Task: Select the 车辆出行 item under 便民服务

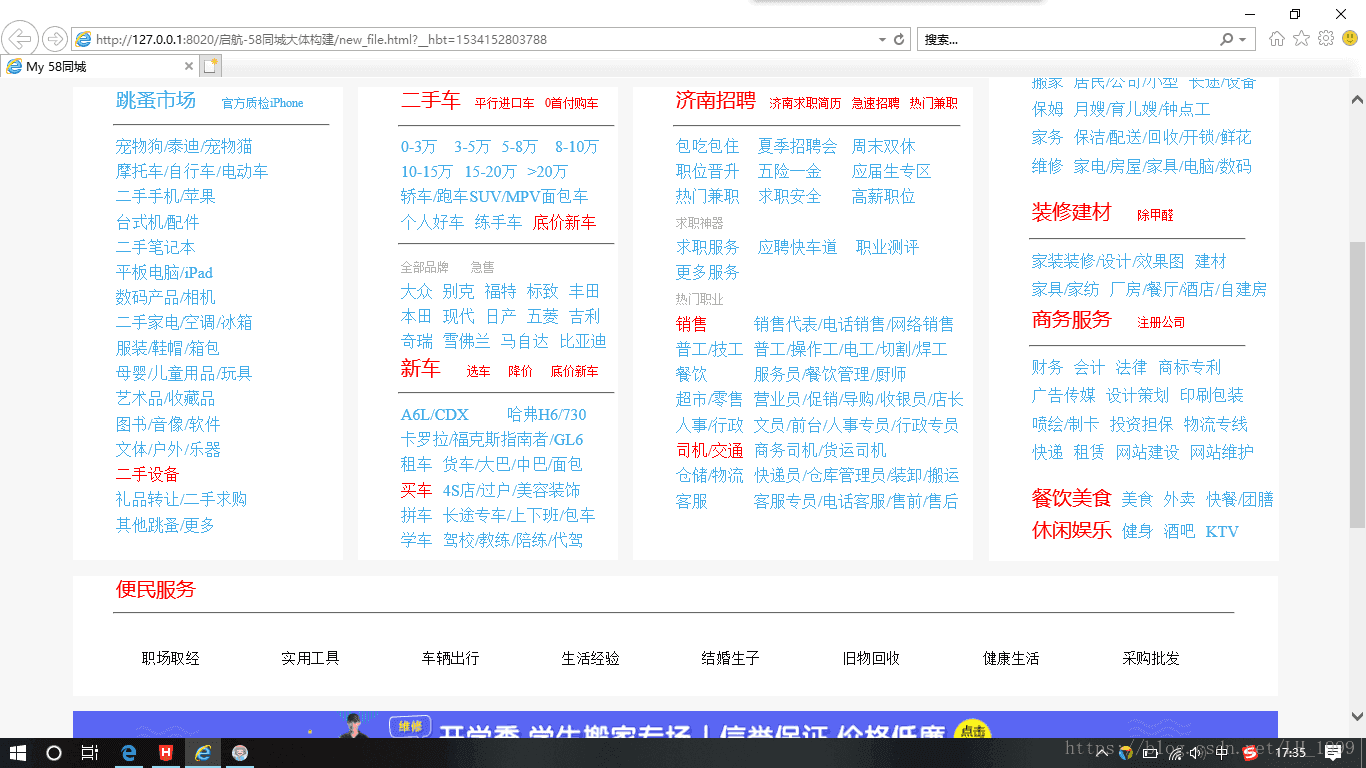Action: pyautogui.click(x=451, y=658)
